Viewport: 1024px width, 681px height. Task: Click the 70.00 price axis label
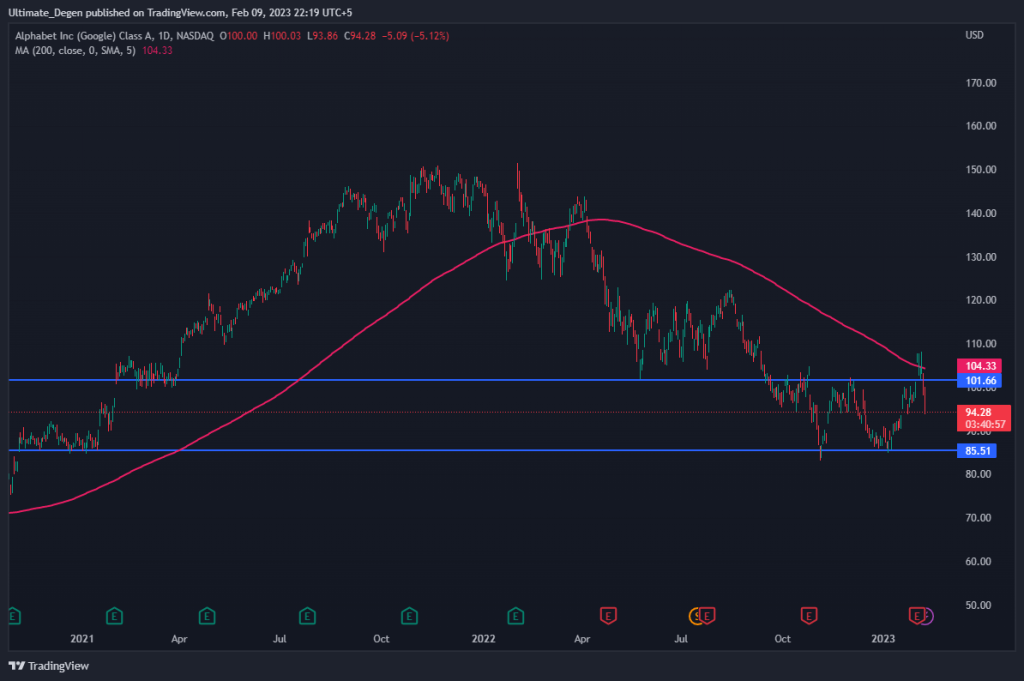(x=978, y=518)
